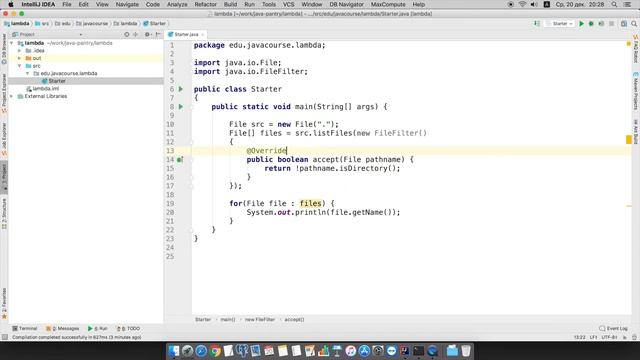Click collapse all icon in Project panel header
640x360 pixels.
[x=136, y=35]
